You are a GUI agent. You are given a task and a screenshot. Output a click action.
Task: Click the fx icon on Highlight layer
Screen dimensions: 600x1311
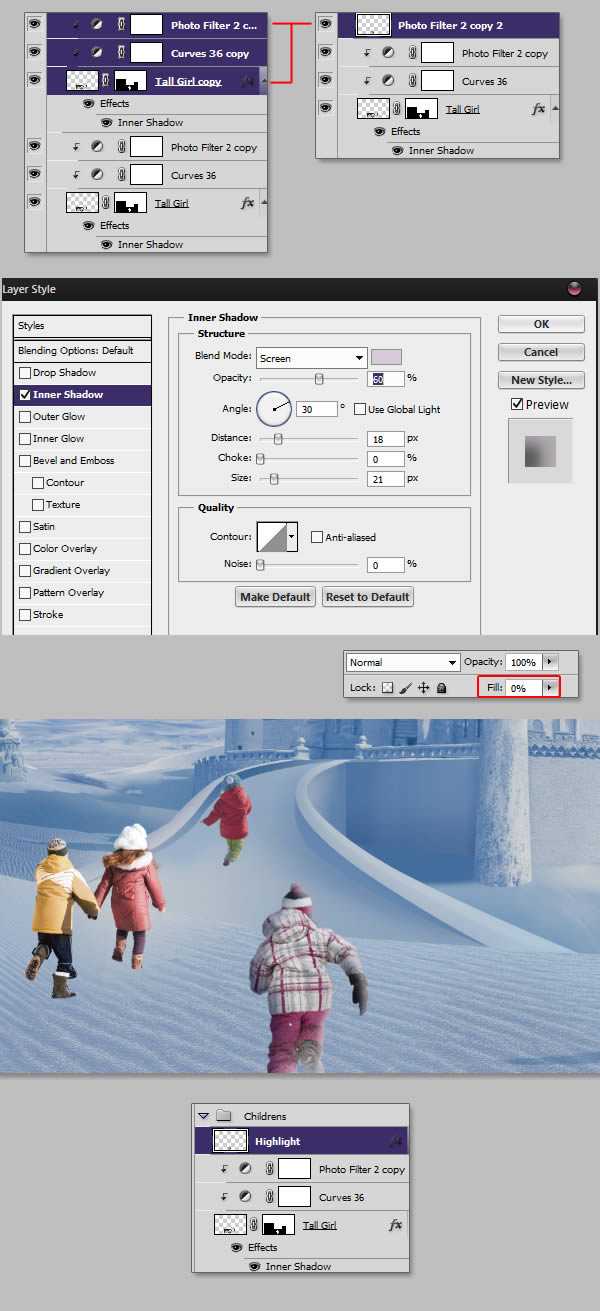[x=396, y=1141]
